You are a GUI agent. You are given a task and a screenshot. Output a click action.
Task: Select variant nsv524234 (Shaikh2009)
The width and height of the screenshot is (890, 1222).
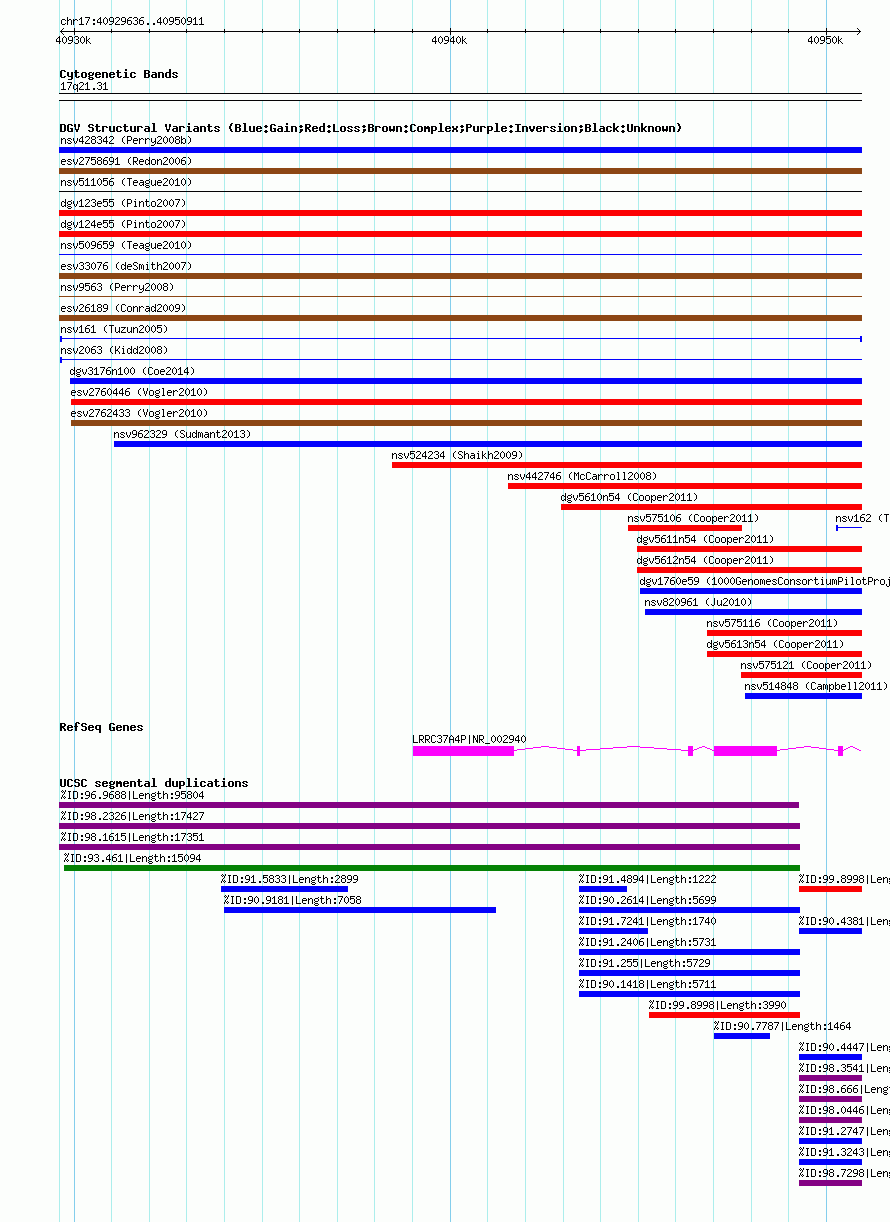(x=627, y=465)
